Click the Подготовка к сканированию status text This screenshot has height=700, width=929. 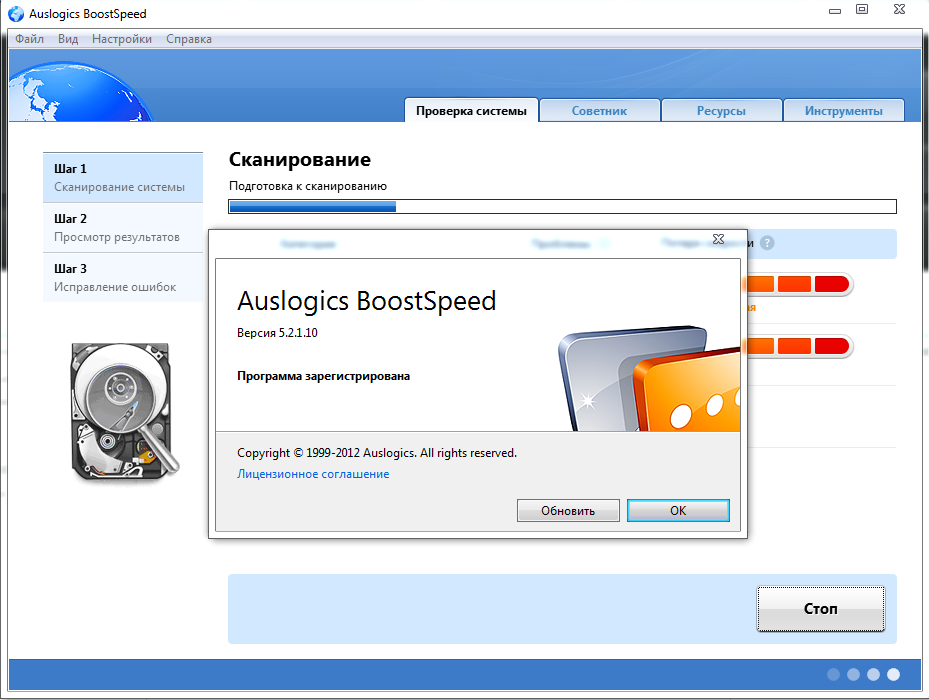(307, 186)
